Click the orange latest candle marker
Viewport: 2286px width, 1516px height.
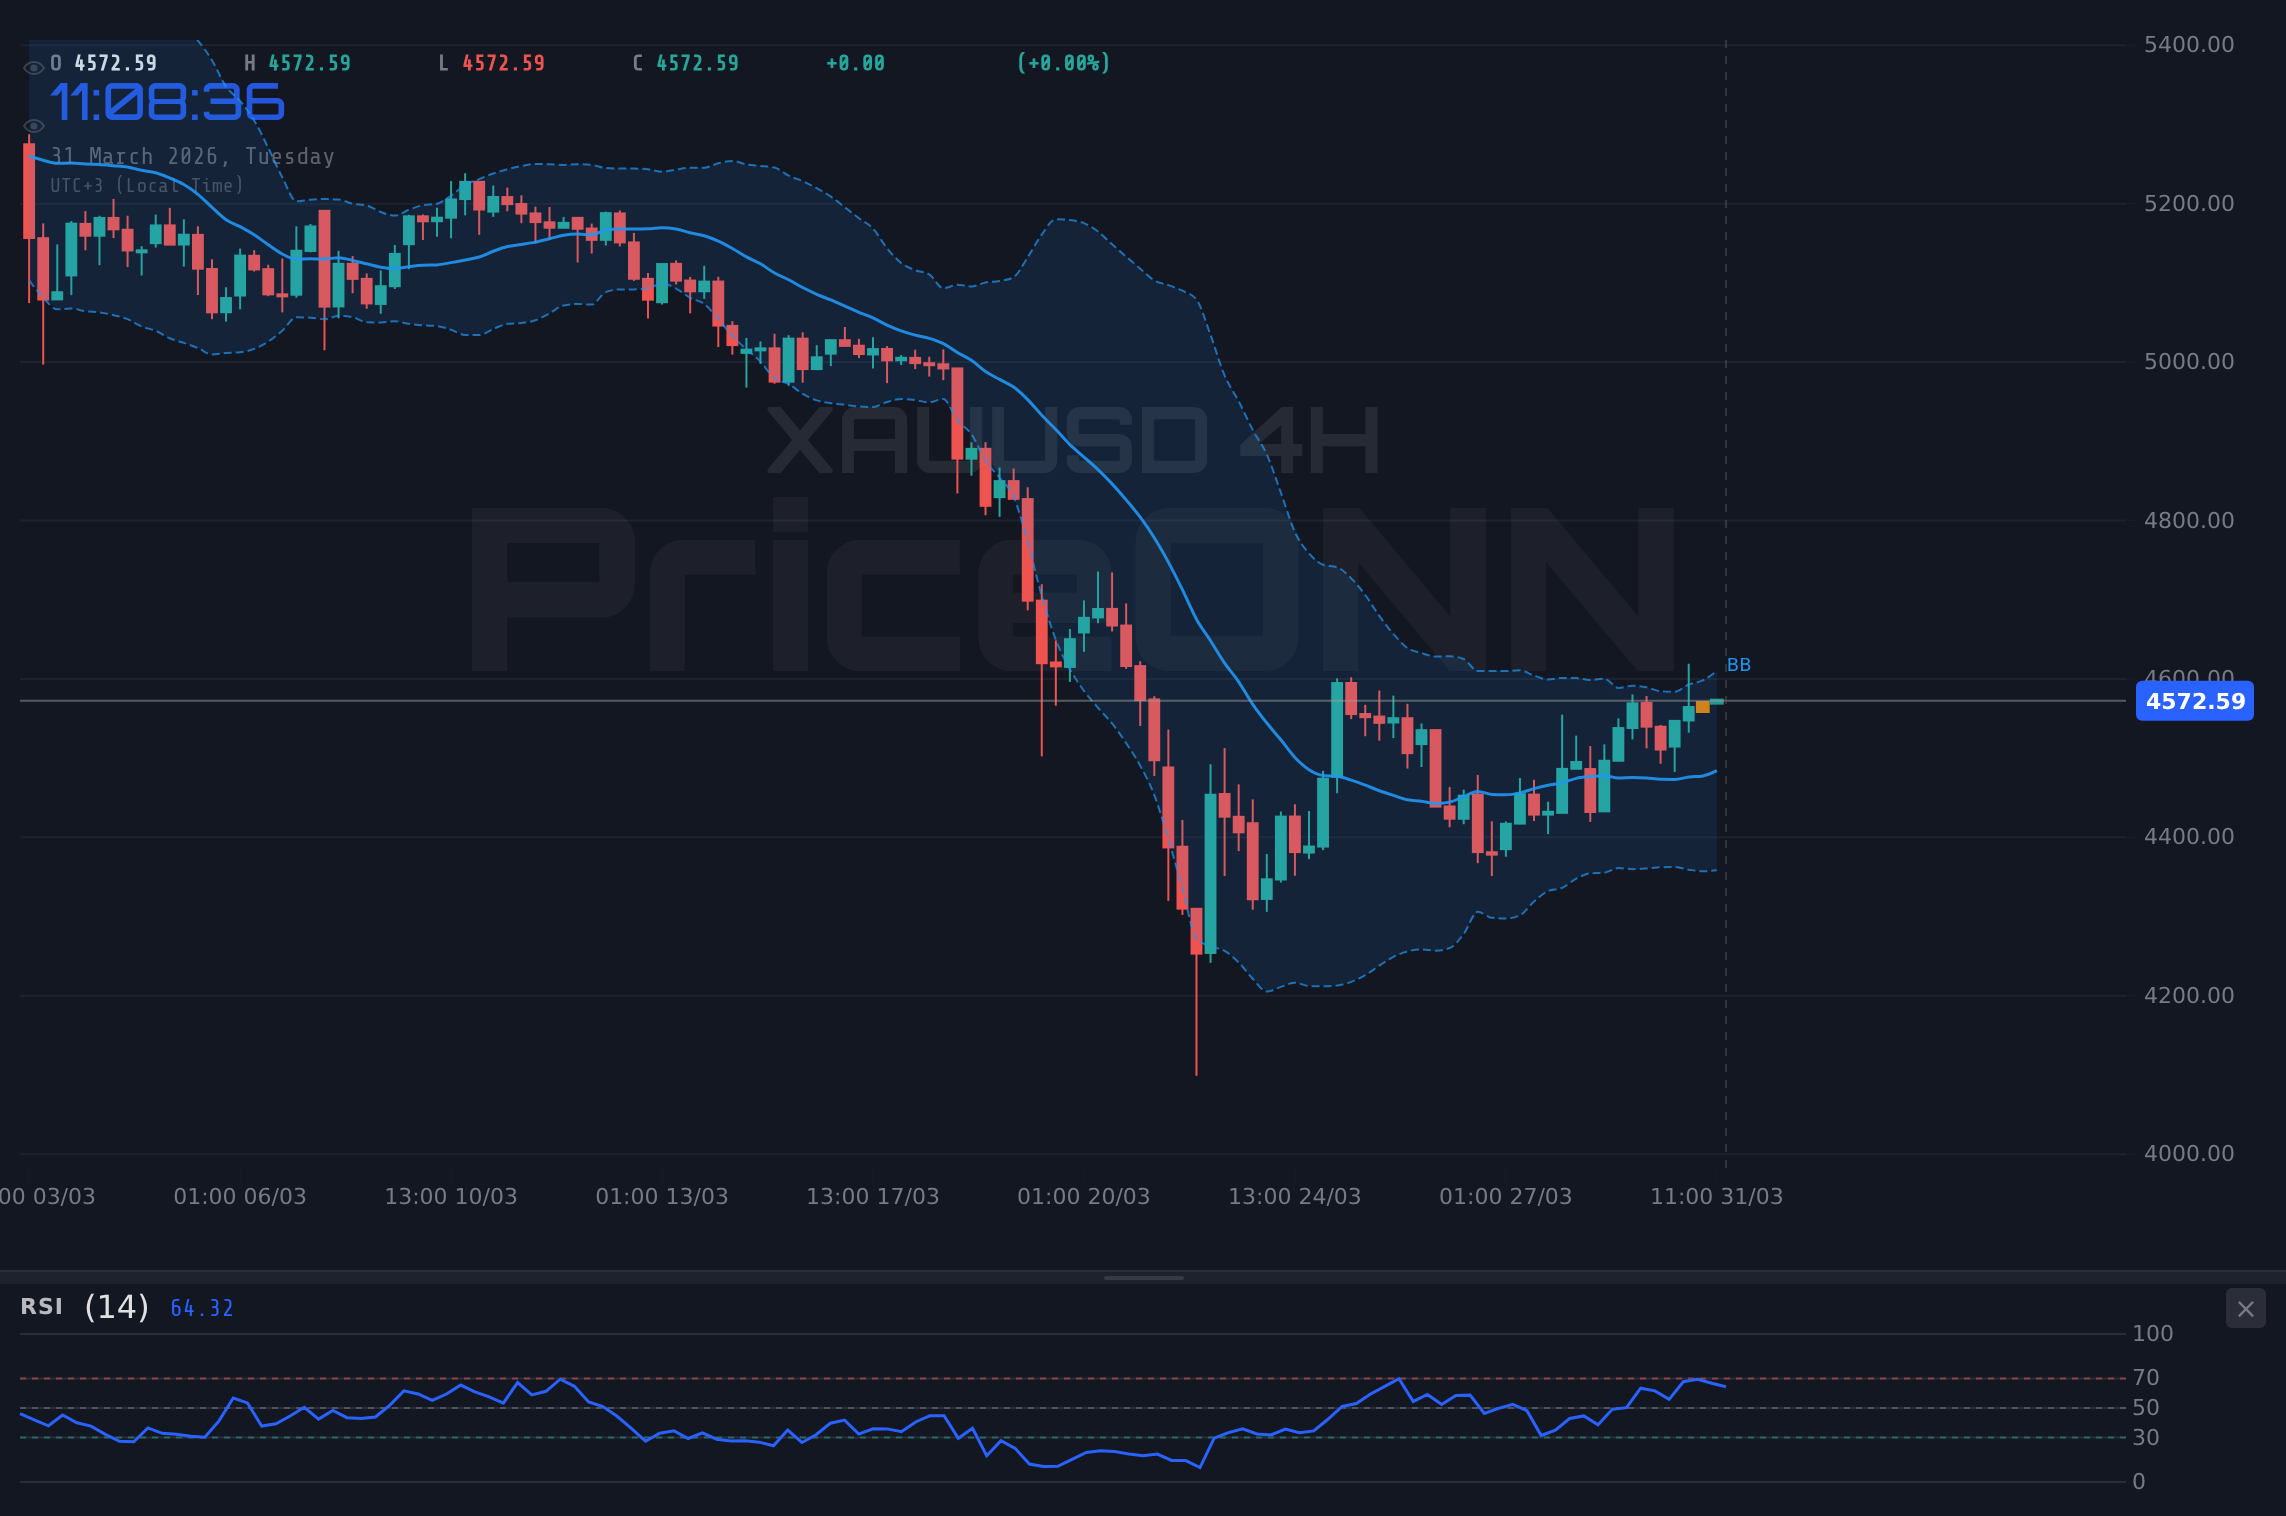(x=1701, y=706)
